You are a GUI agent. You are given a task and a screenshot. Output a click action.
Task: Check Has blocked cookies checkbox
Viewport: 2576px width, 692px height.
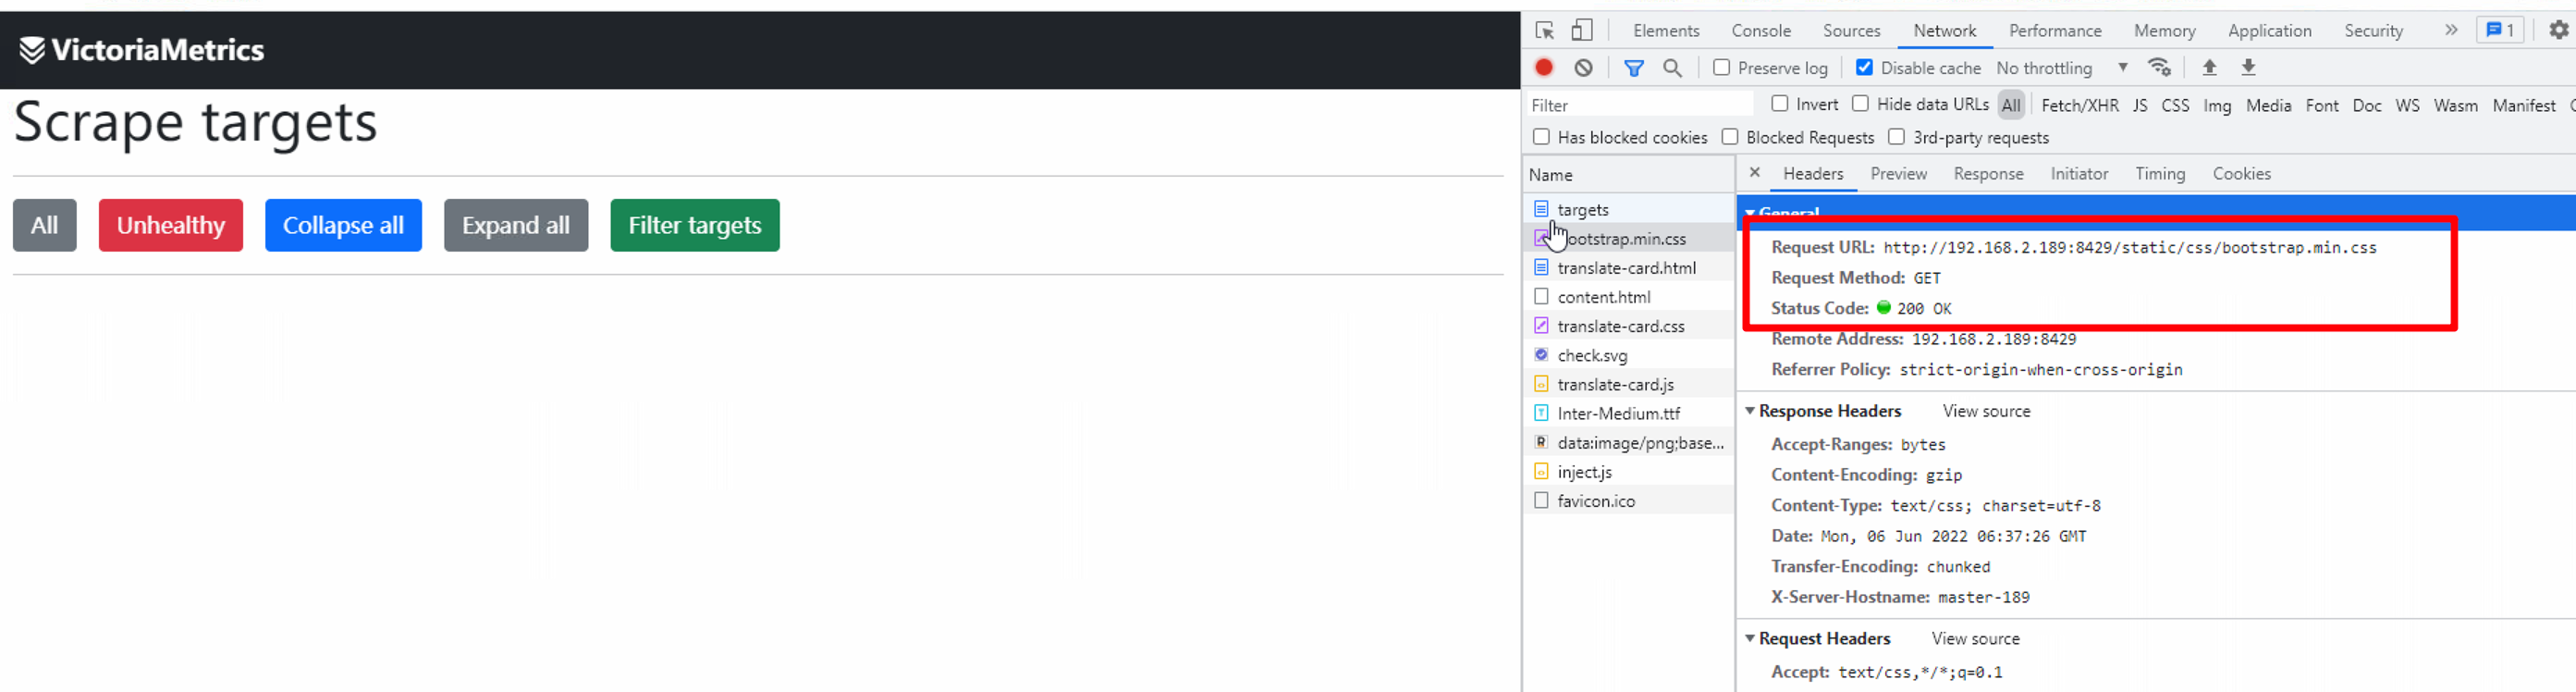tap(1541, 136)
